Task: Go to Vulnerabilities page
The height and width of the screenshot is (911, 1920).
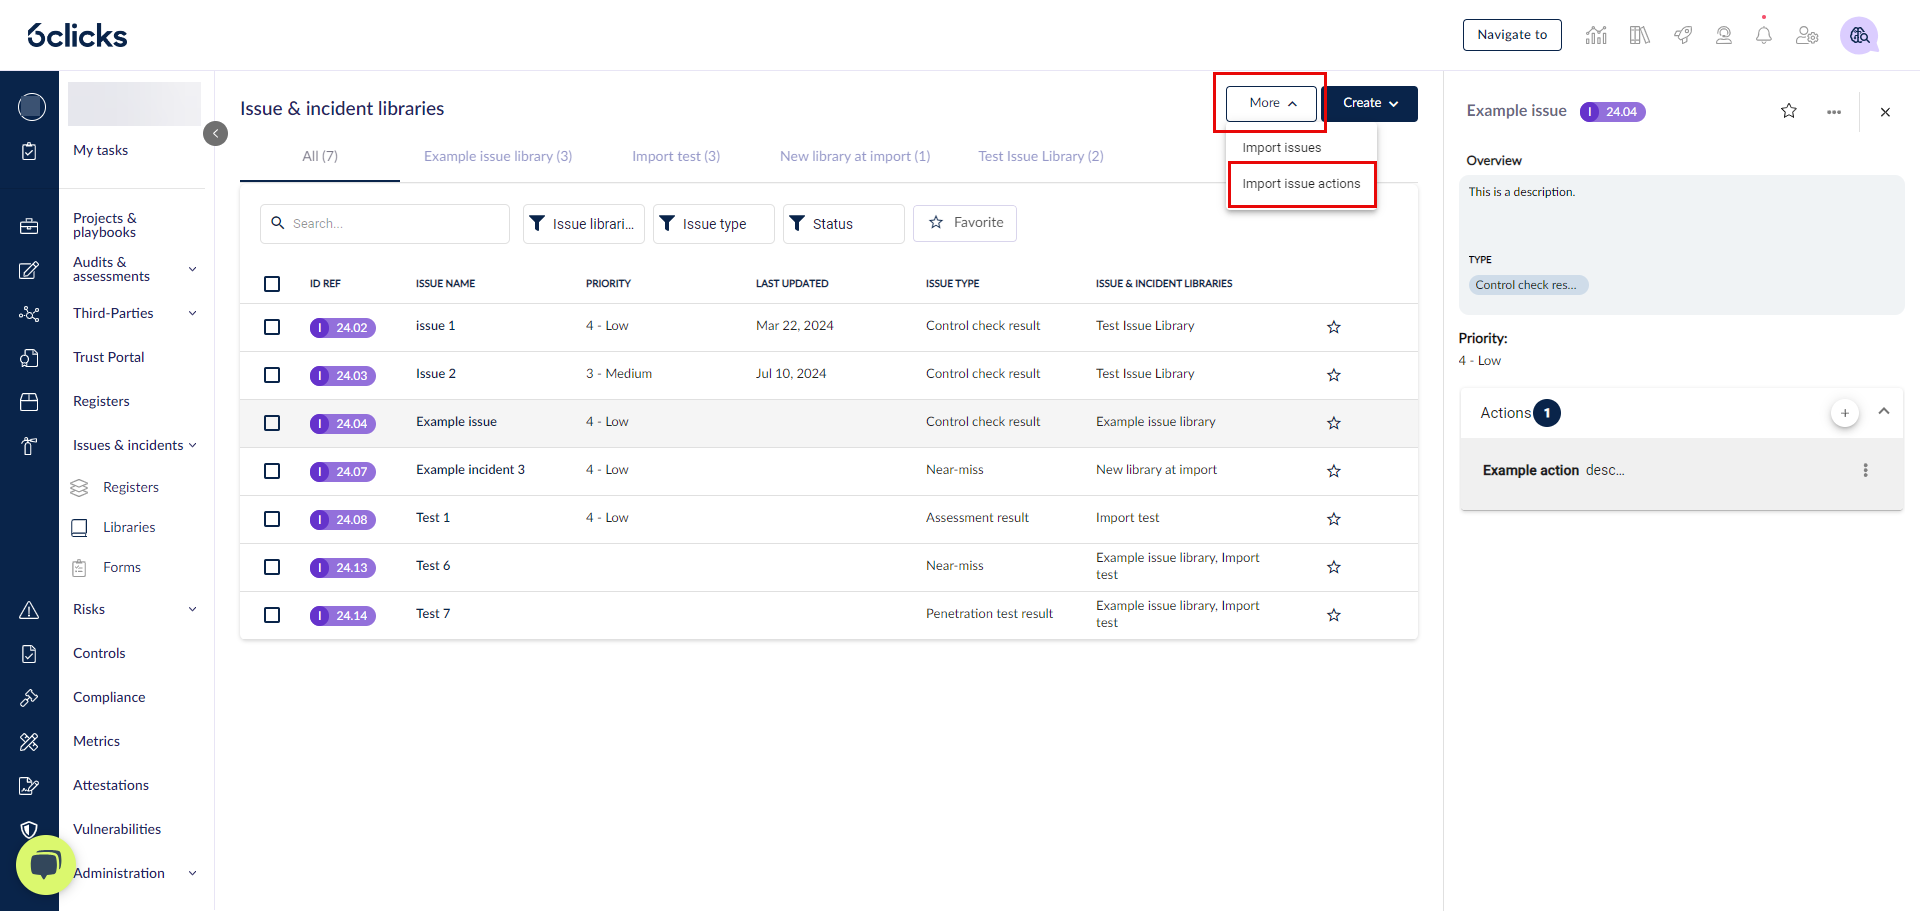Action: [x=117, y=829]
